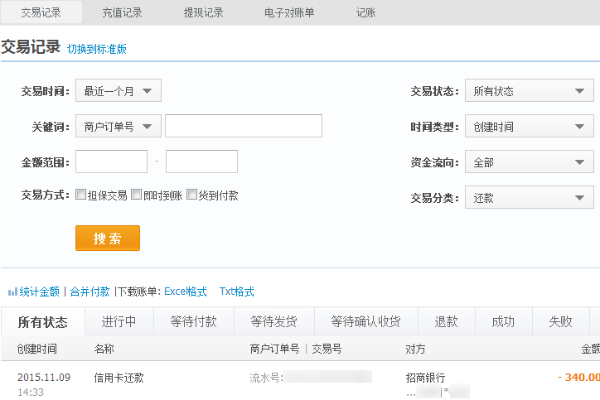The height and width of the screenshot is (400, 600).
Task: Show the 退款 status tab
Action: 446,322
